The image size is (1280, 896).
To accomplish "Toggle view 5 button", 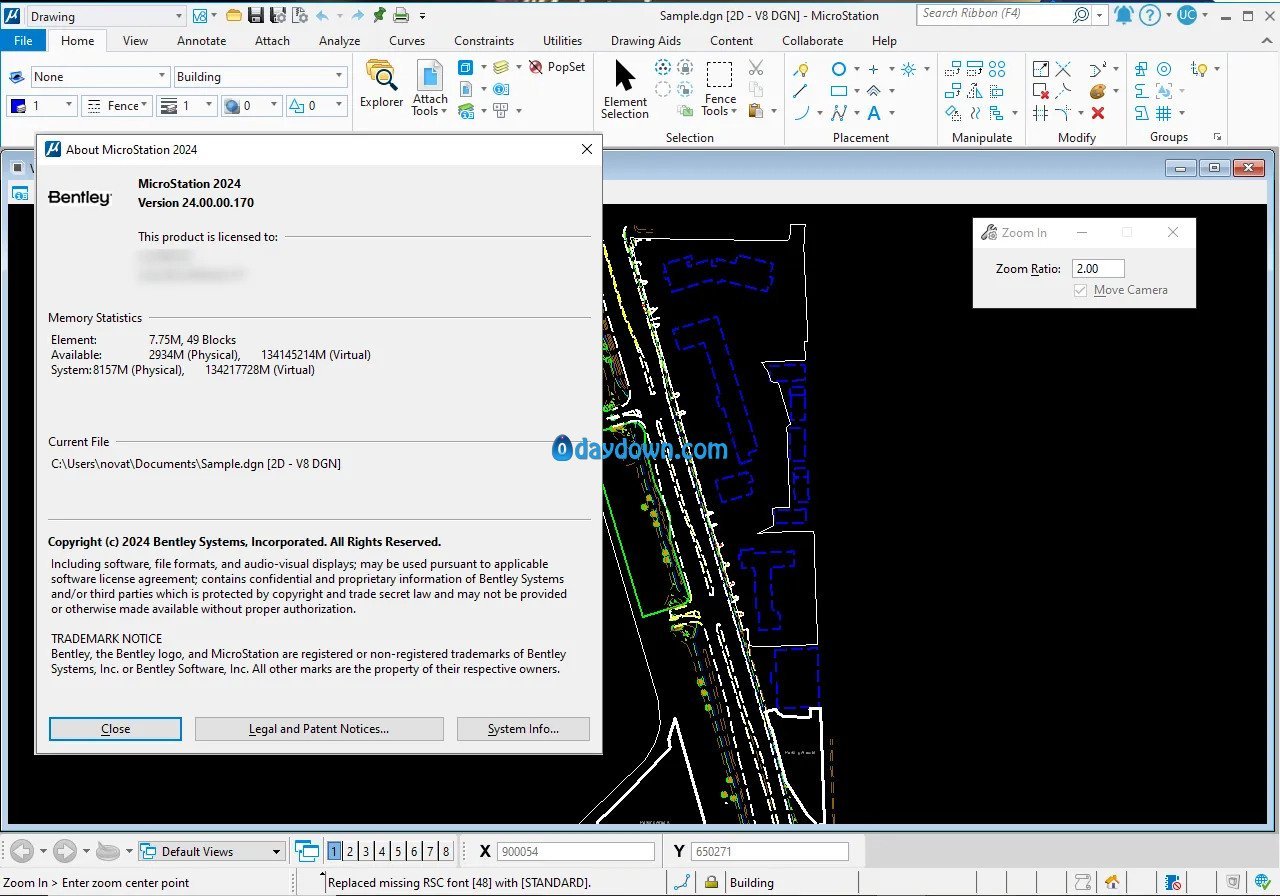I will pyautogui.click(x=398, y=851).
